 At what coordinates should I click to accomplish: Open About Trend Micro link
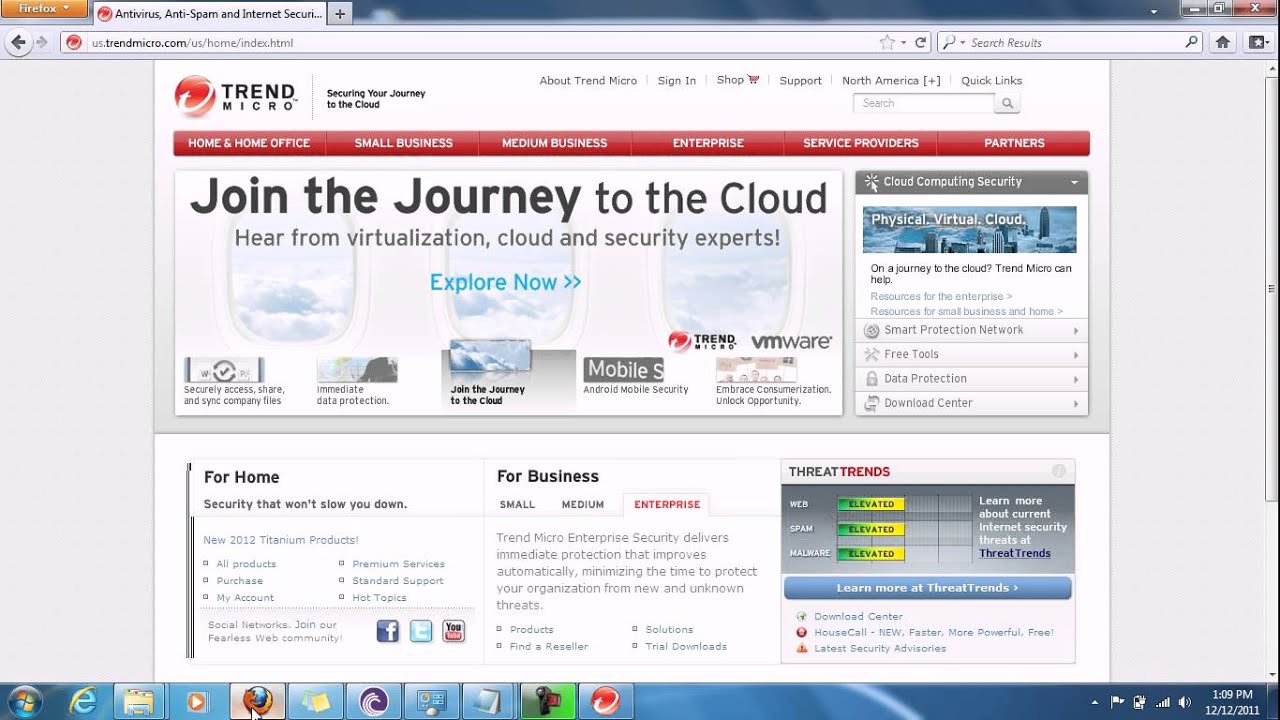pyautogui.click(x=588, y=80)
